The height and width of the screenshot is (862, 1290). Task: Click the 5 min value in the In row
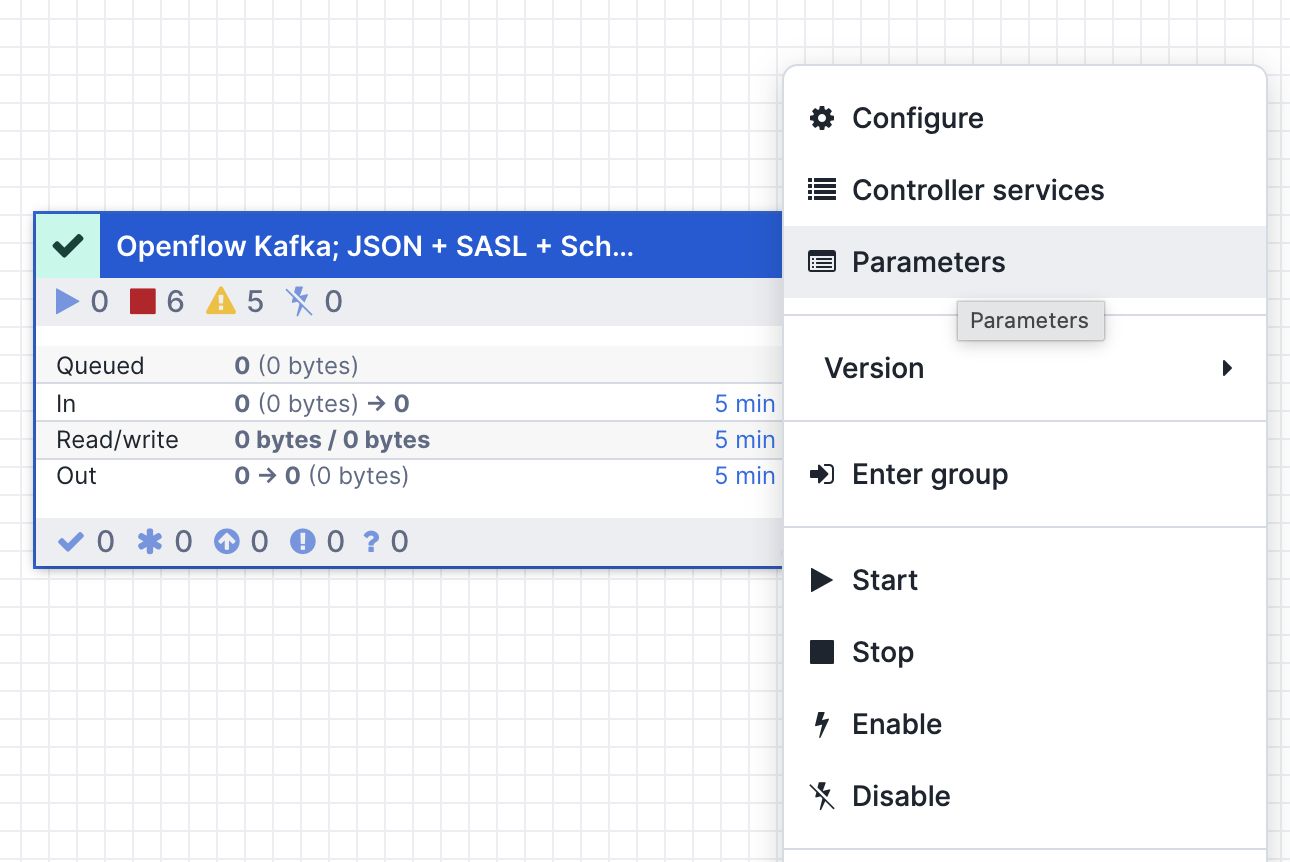(x=745, y=404)
